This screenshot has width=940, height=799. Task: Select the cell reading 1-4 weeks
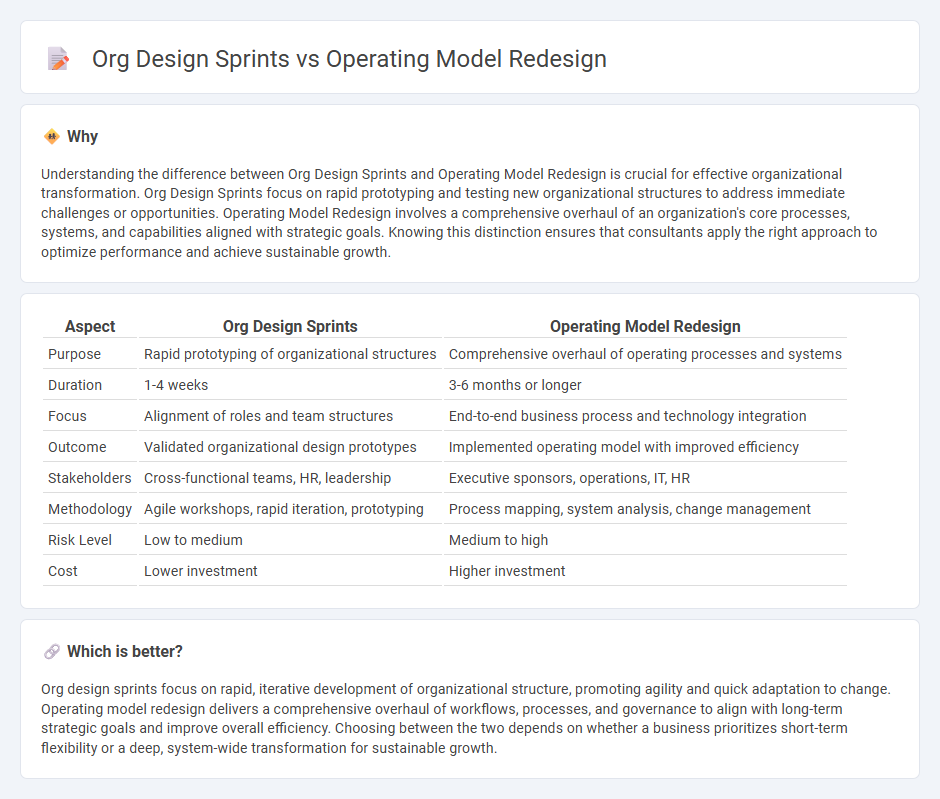click(x=175, y=385)
